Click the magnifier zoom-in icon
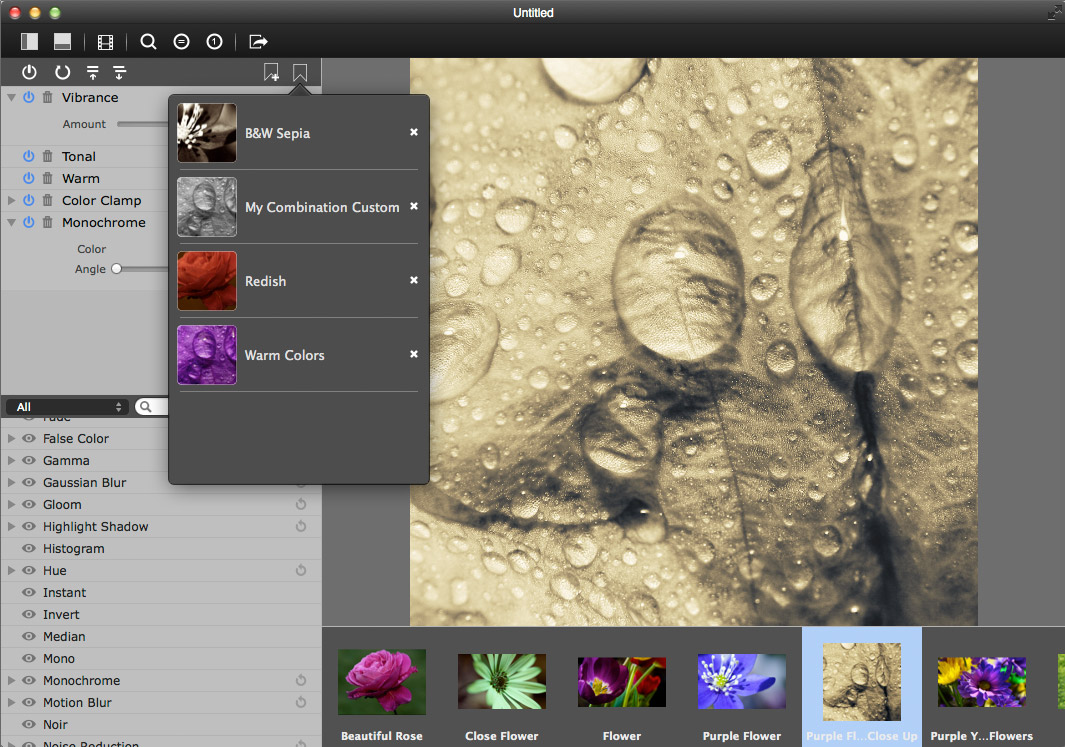1065x747 pixels. point(148,42)
